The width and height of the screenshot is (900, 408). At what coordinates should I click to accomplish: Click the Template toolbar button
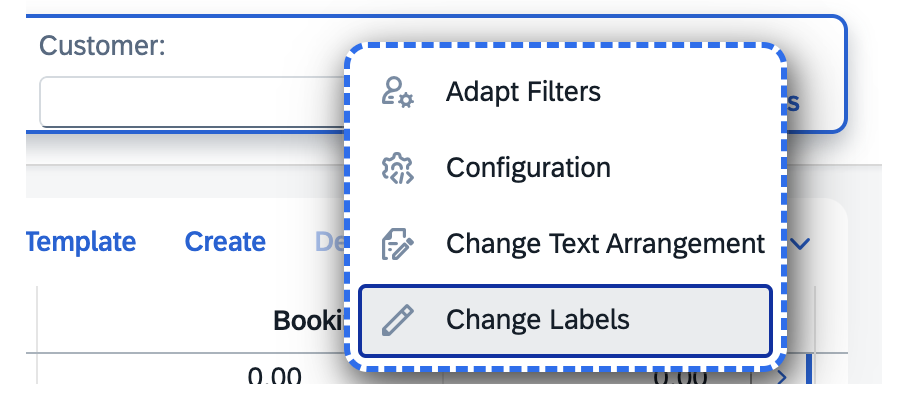[81, 242]
